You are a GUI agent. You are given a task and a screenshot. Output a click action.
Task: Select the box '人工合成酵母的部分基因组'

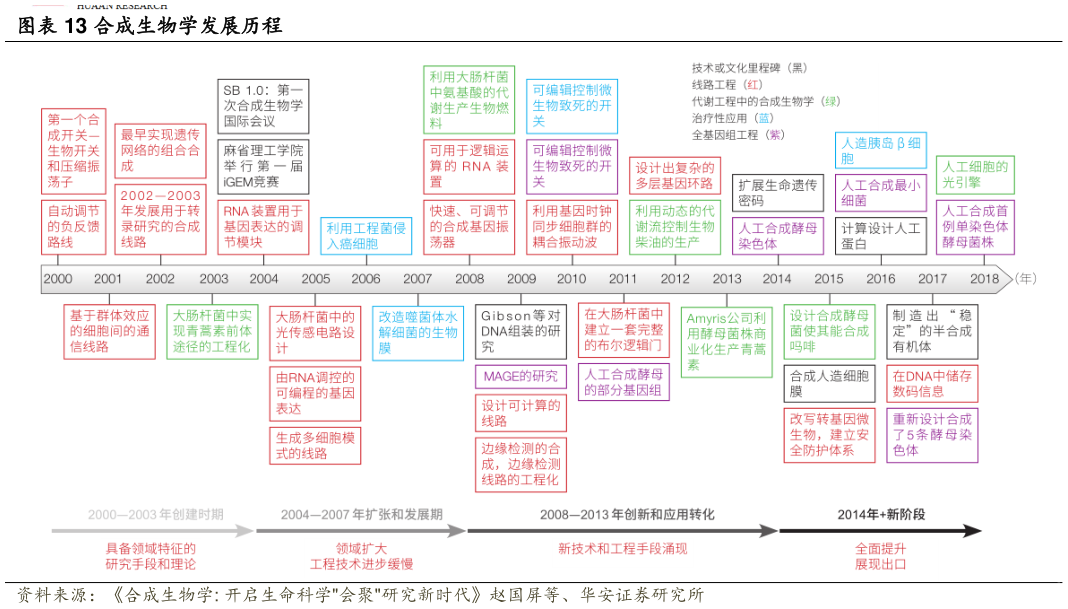[624, 382]
